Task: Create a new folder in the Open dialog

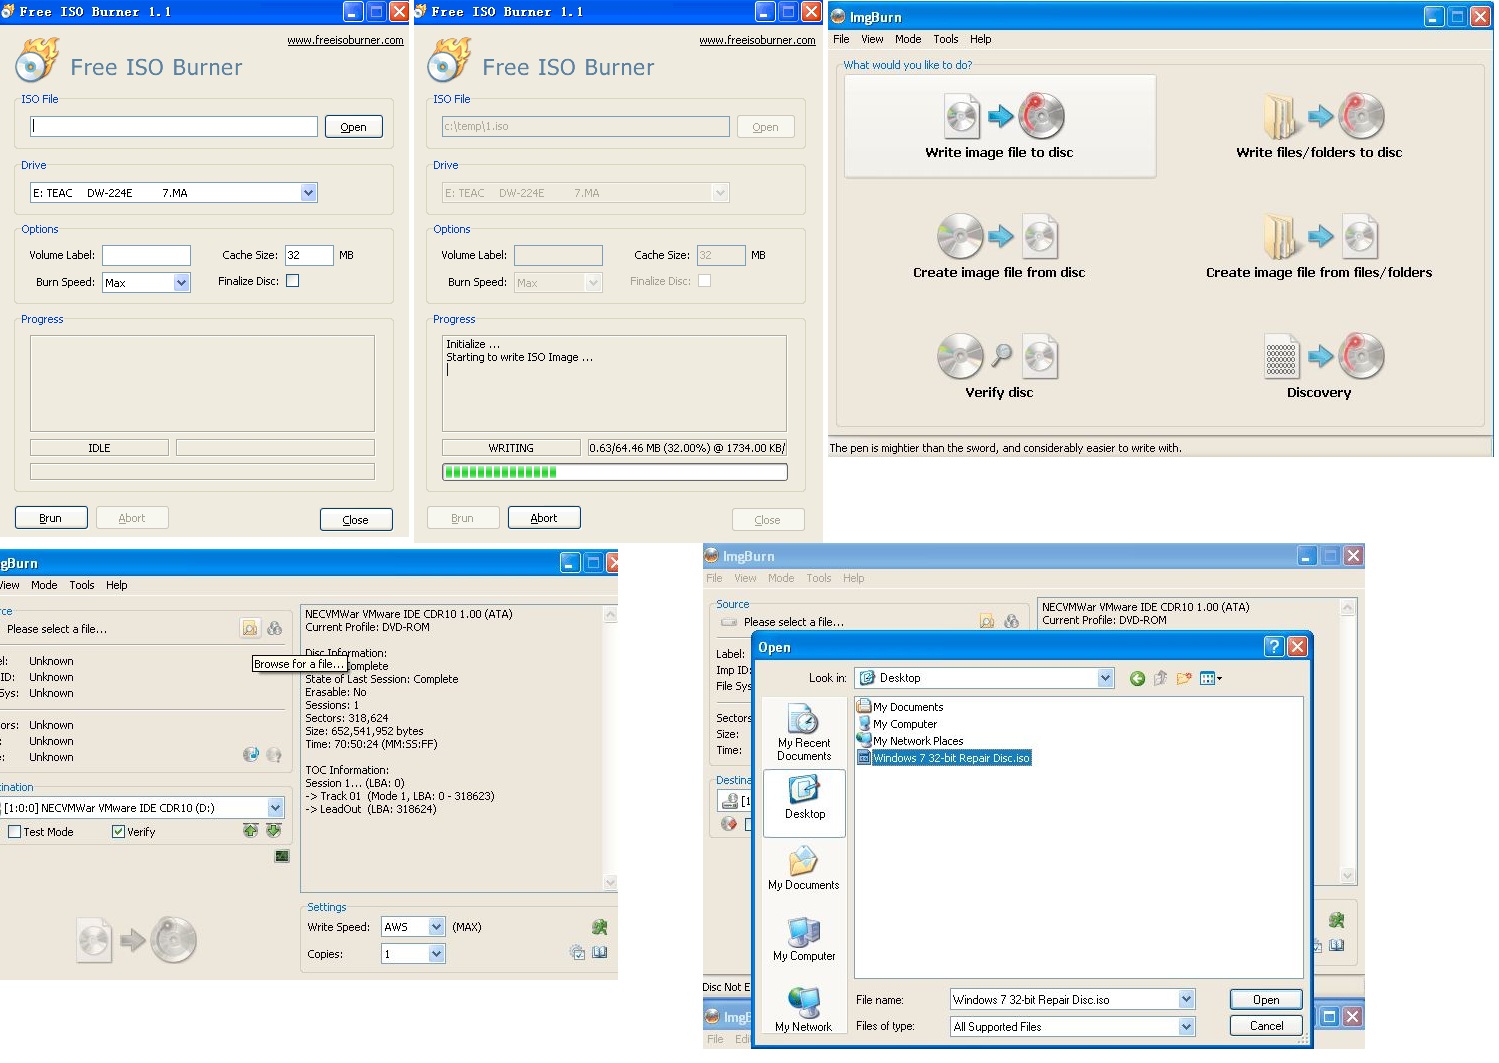Action: 1184,678
